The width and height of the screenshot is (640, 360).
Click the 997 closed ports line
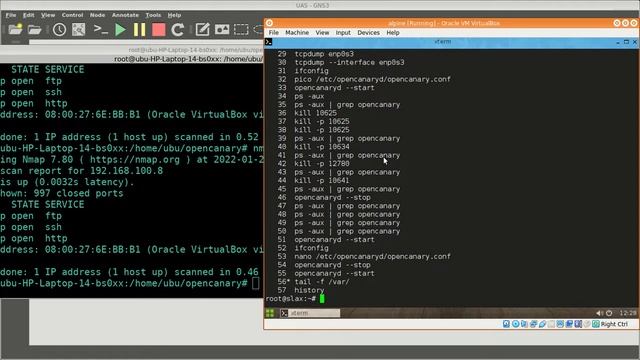click(x=62, y=193)
